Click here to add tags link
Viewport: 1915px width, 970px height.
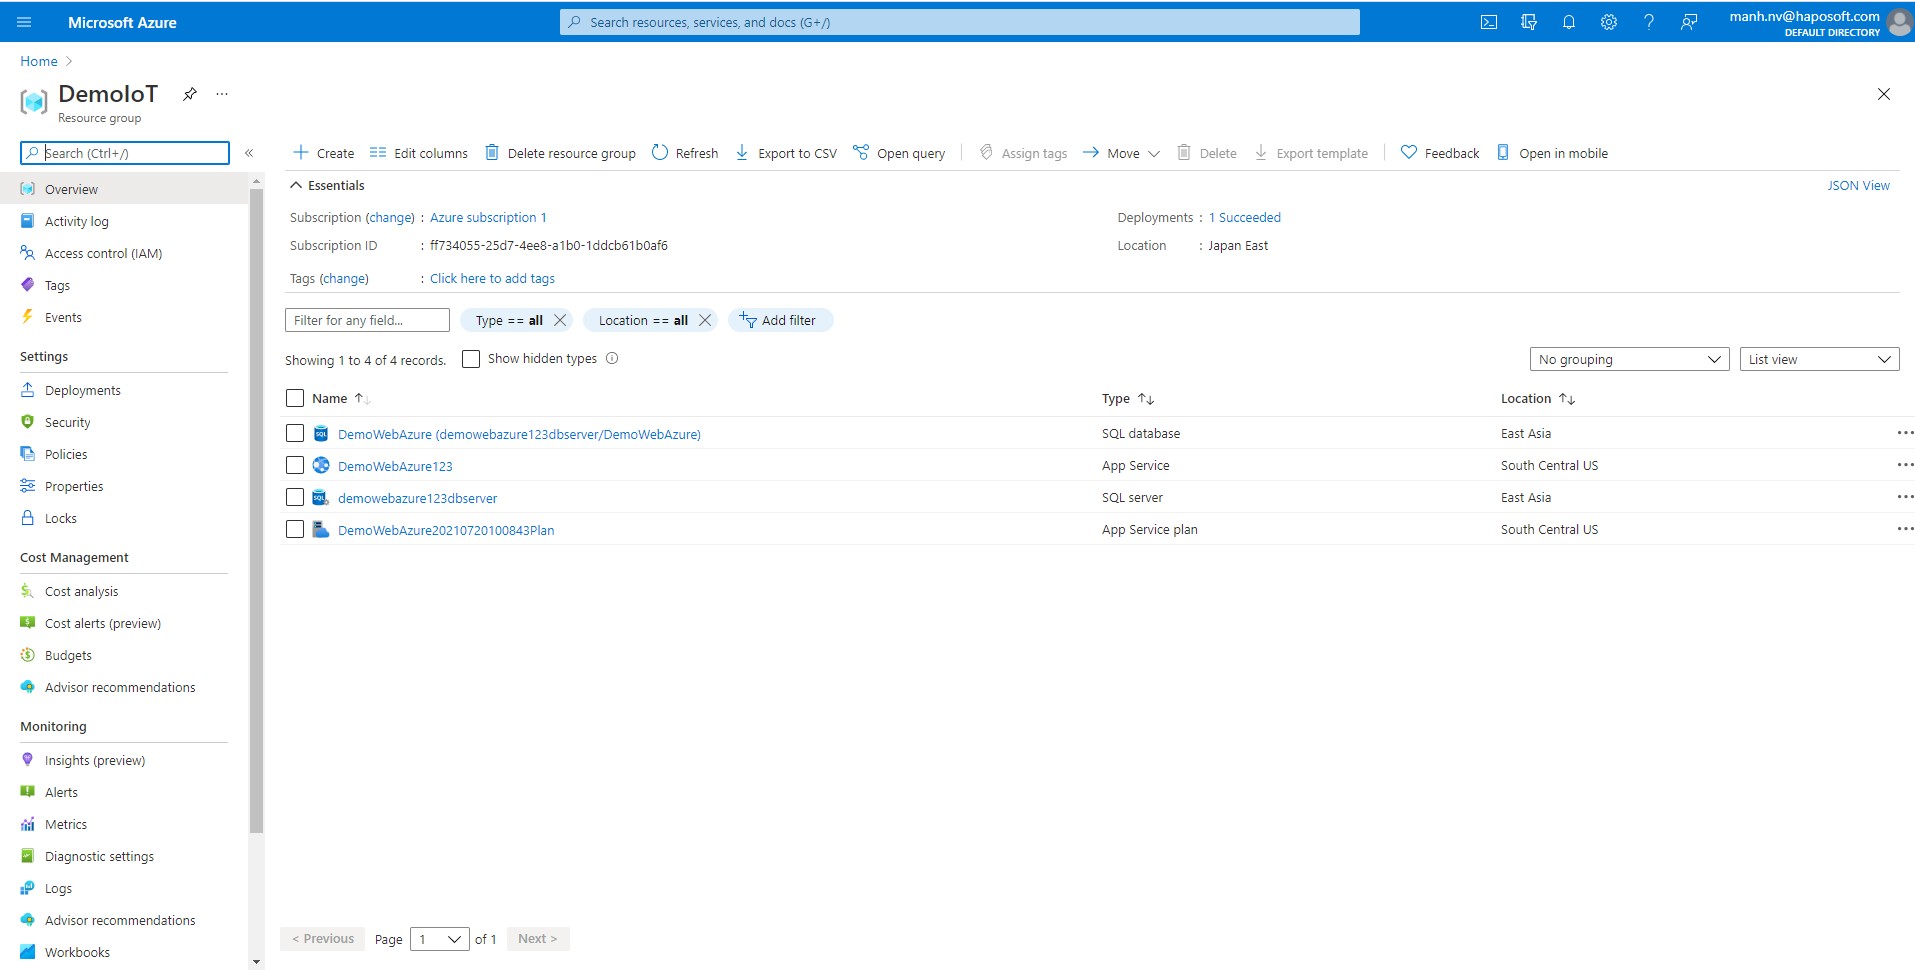tap(492, 278)
